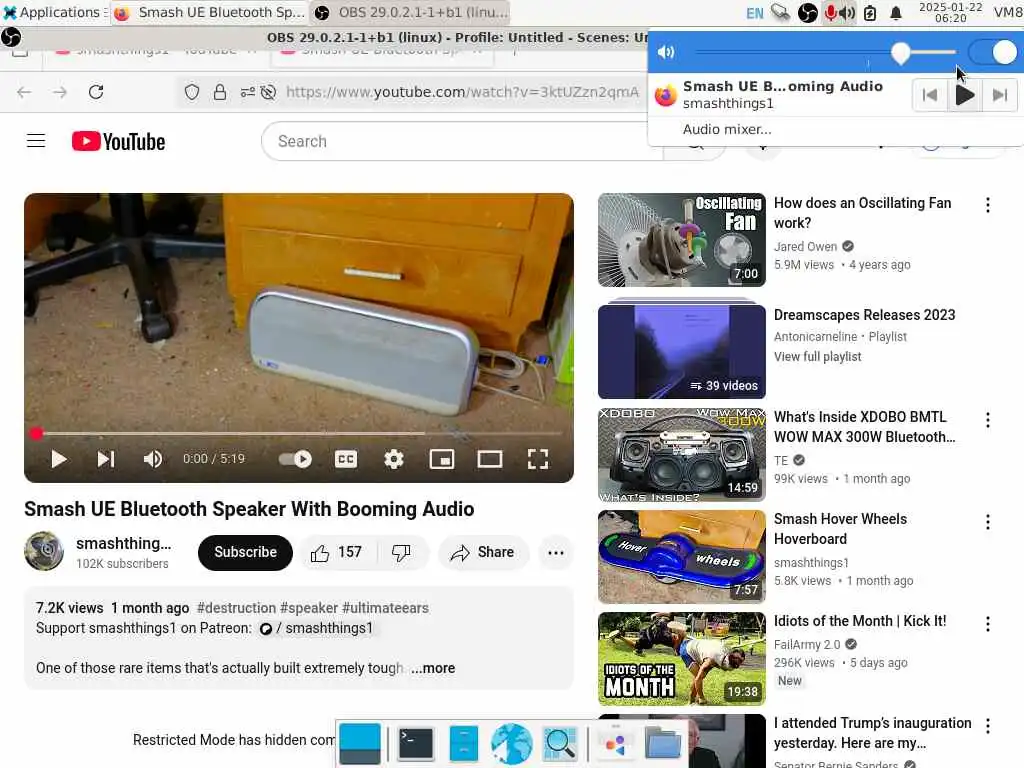Go forward in Firefox
Screen dimensions: 1024x768
click(59, 92)
